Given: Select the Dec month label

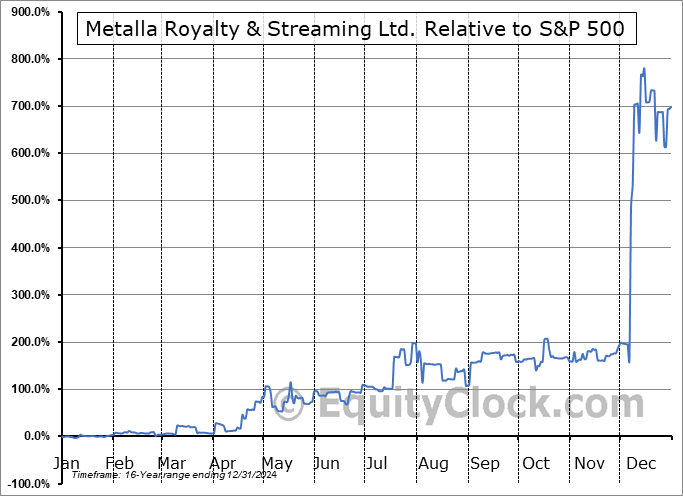Looking at the screenshot, I should 641,463.
